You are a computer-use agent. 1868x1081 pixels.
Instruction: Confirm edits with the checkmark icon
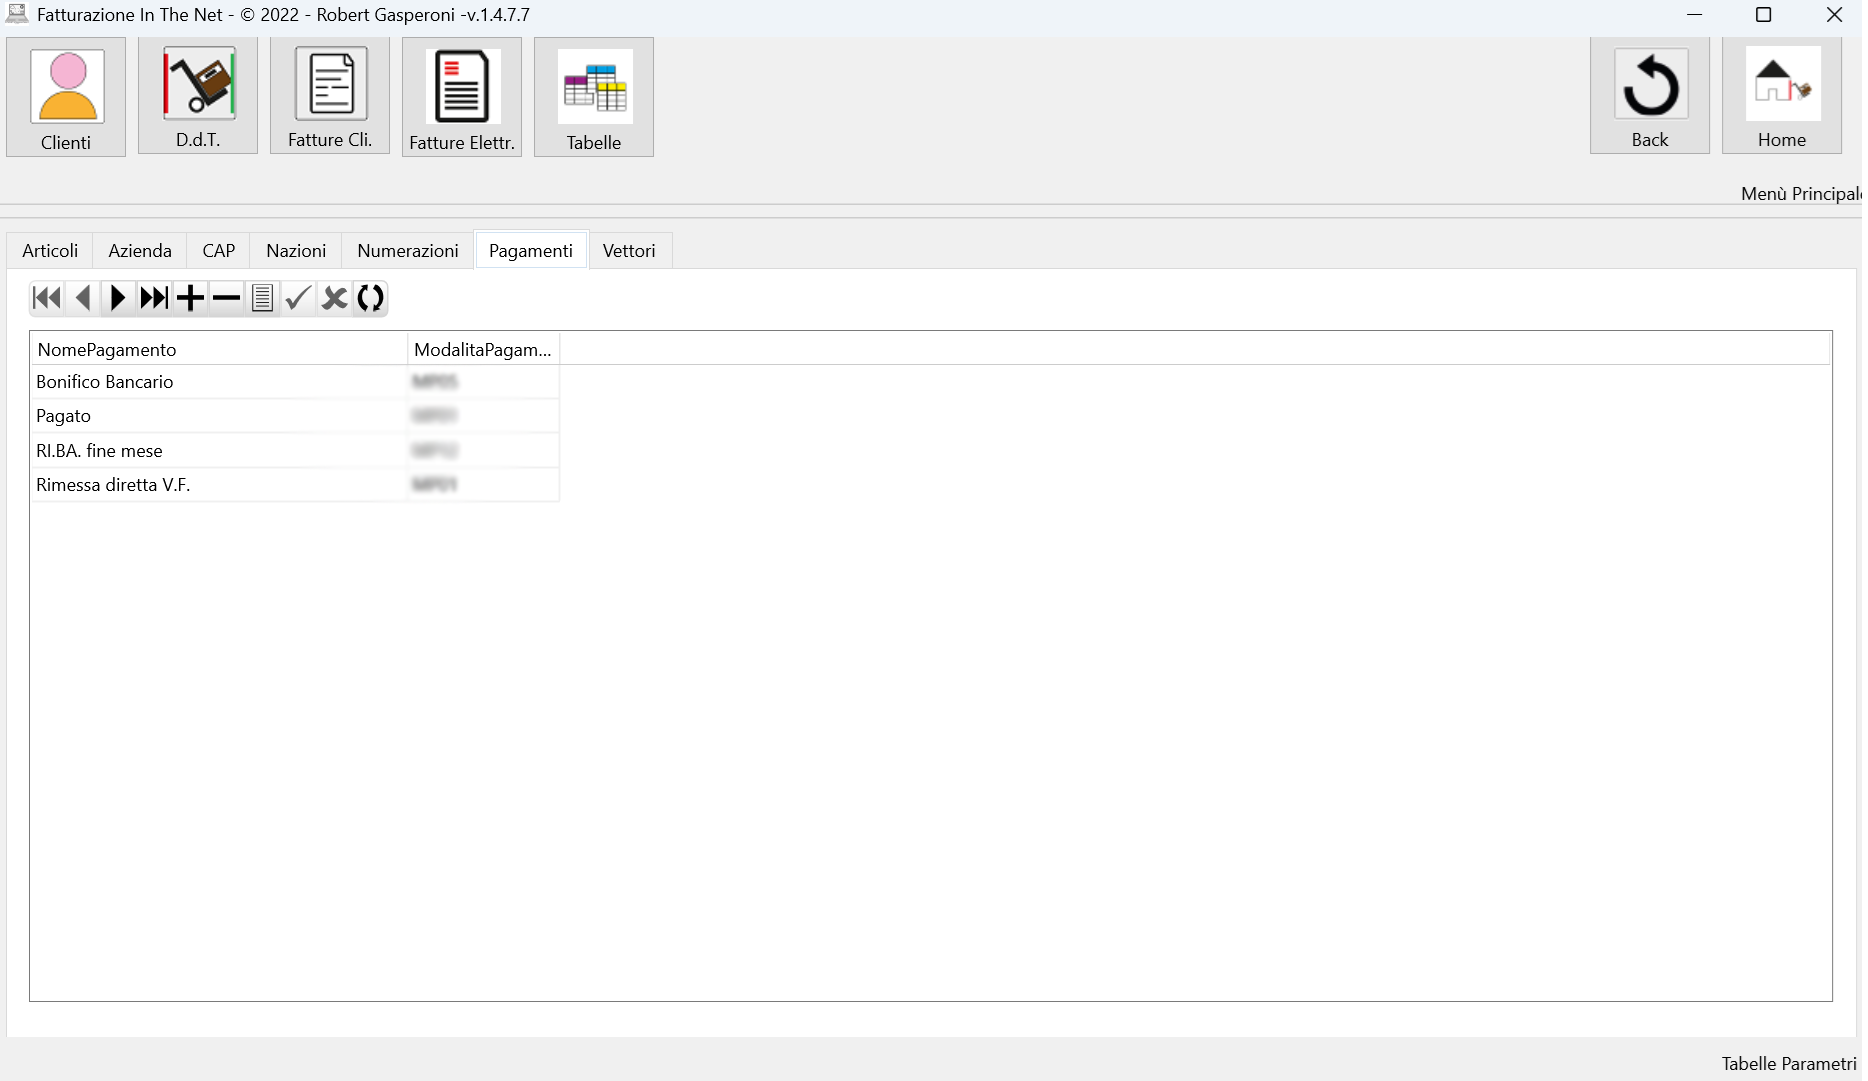pos(298,298)
